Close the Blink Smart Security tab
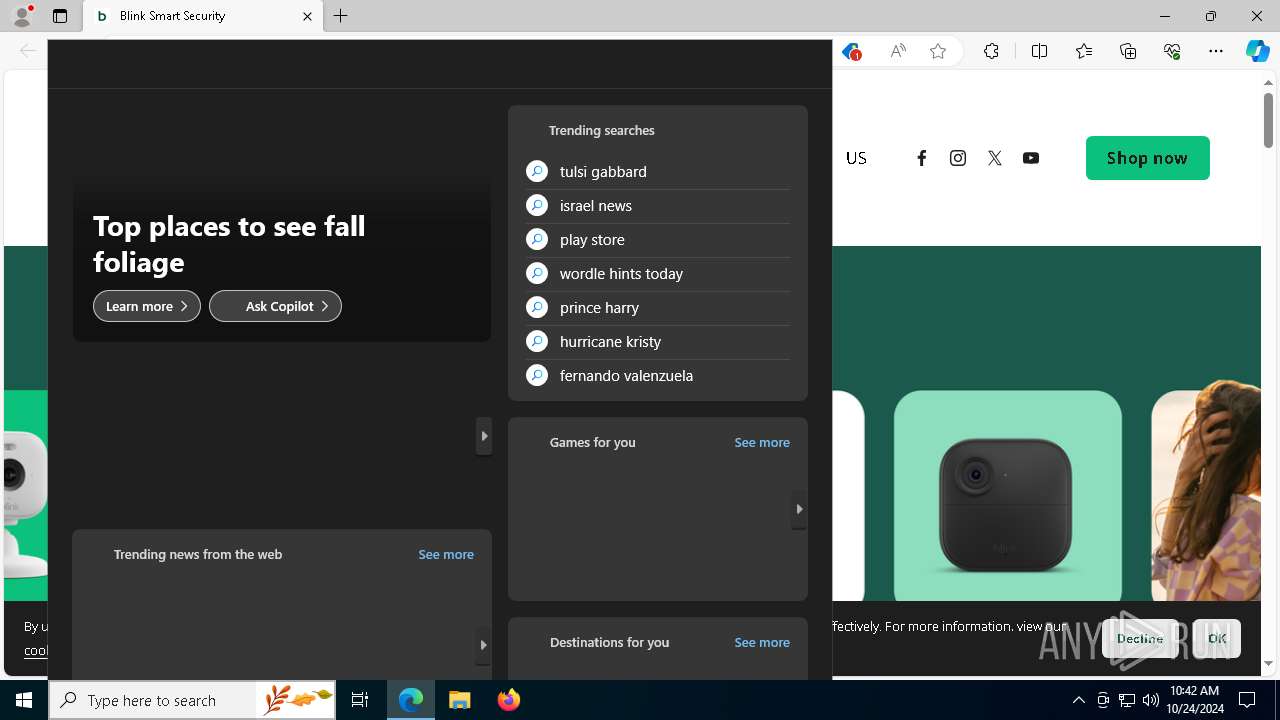 coord(307,16)
